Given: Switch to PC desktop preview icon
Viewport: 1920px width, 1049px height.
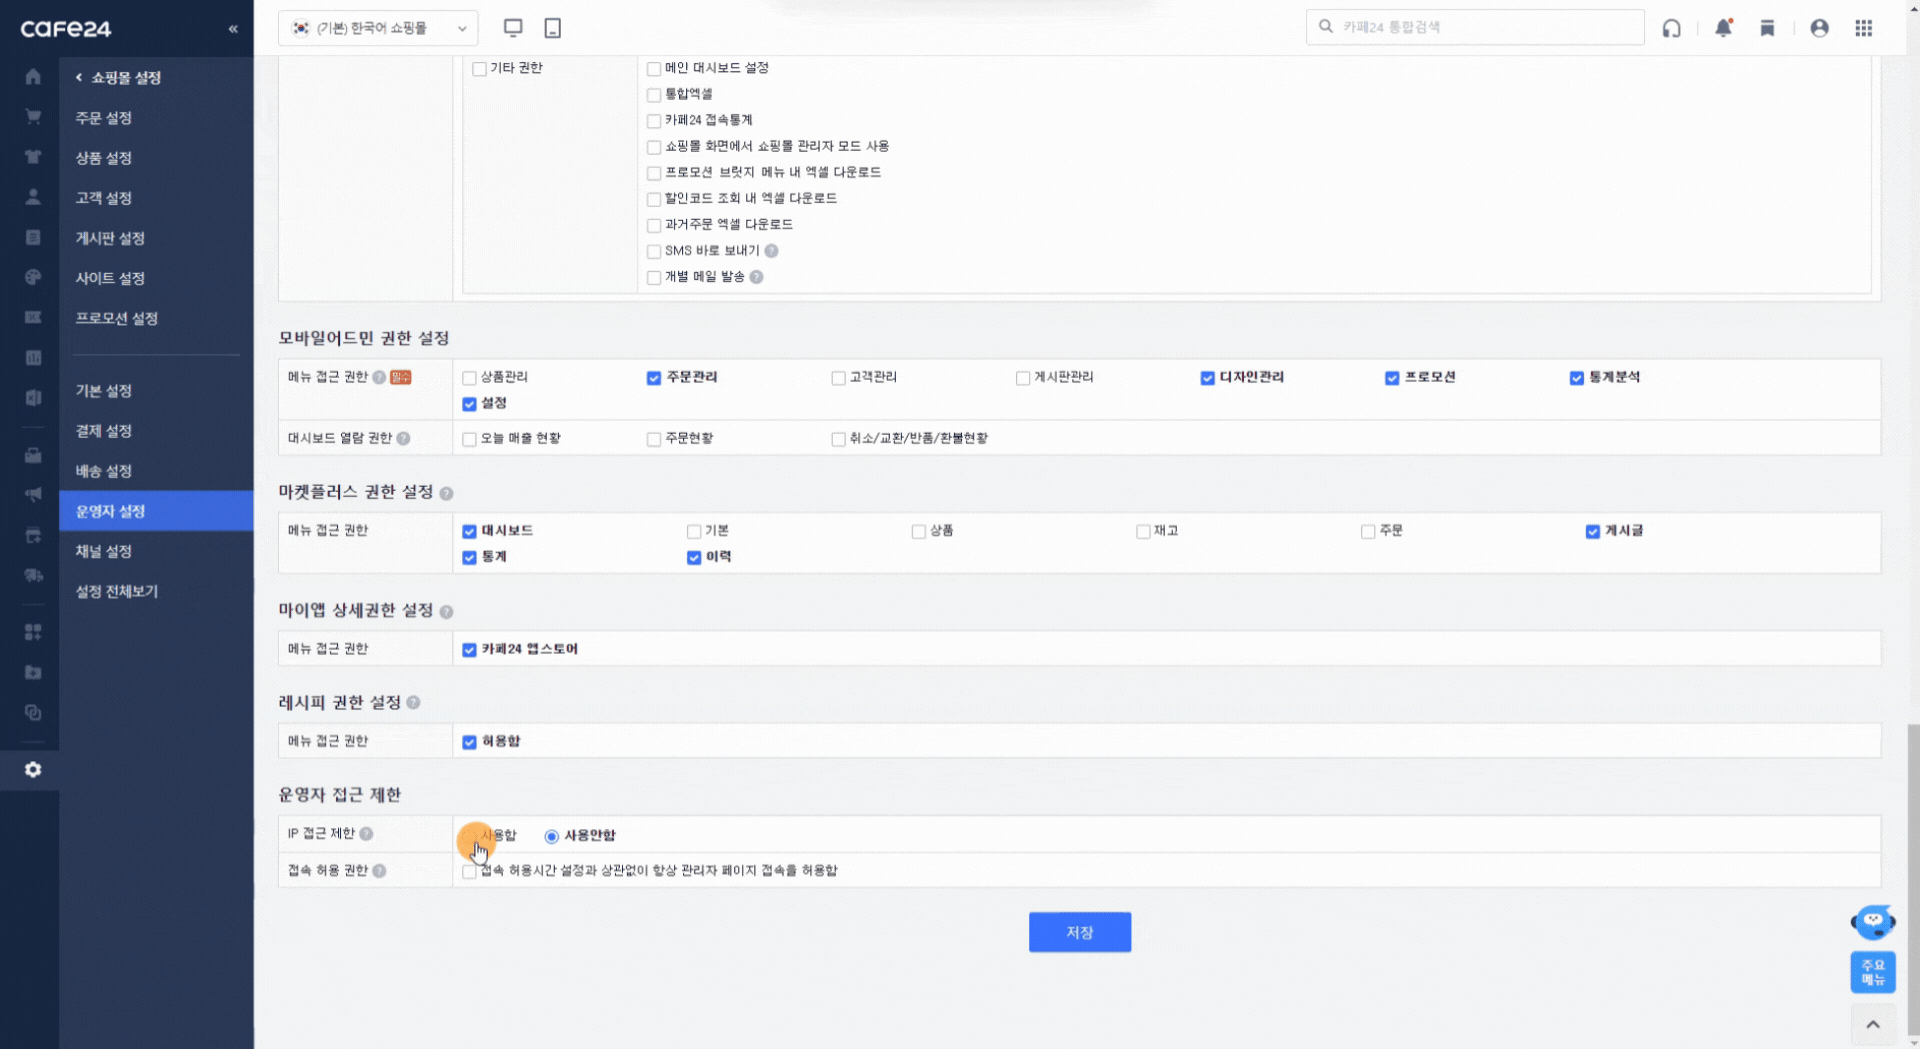Looking at the screenshot, I should (513, 28).
